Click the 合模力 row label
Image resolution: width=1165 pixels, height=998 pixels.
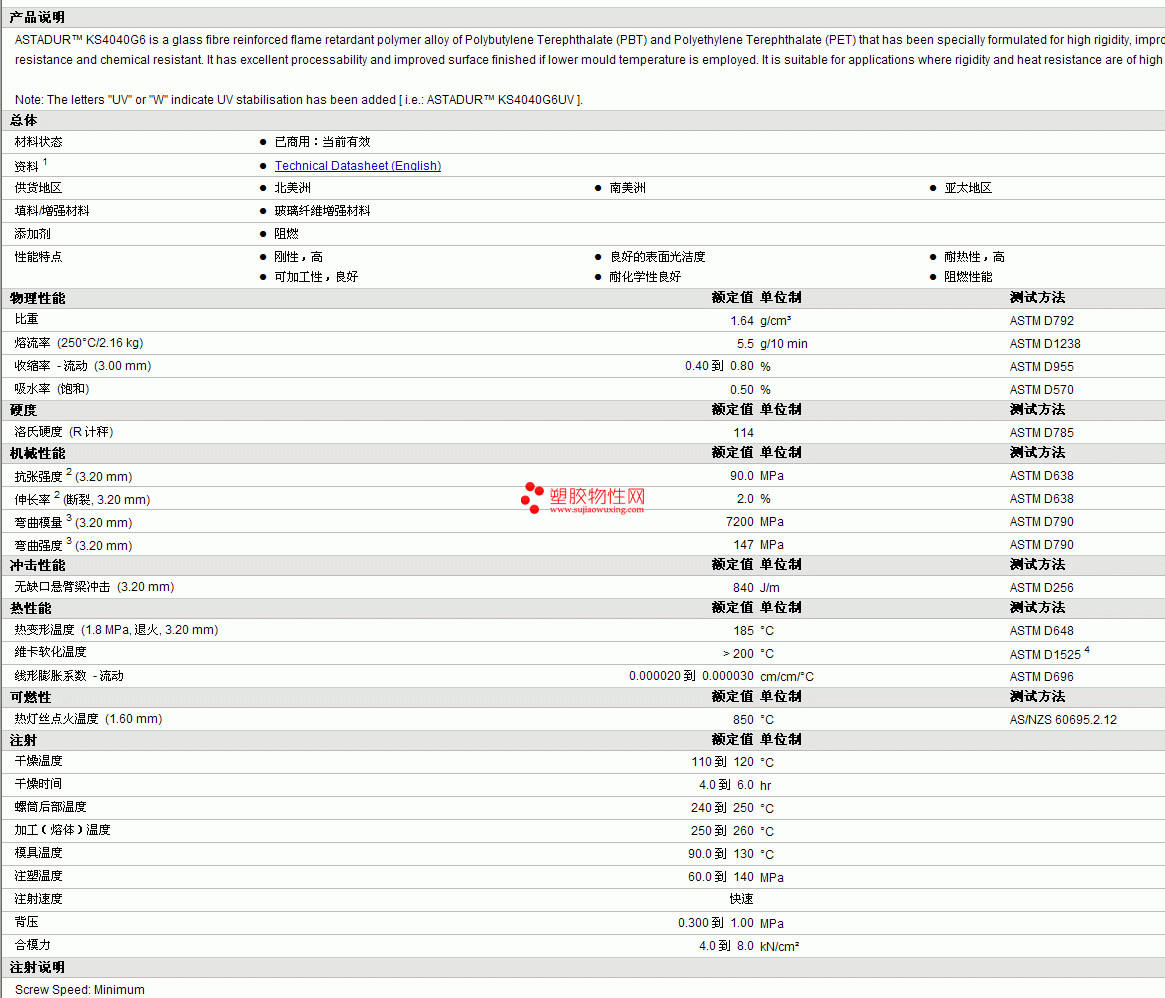point(33,946)
